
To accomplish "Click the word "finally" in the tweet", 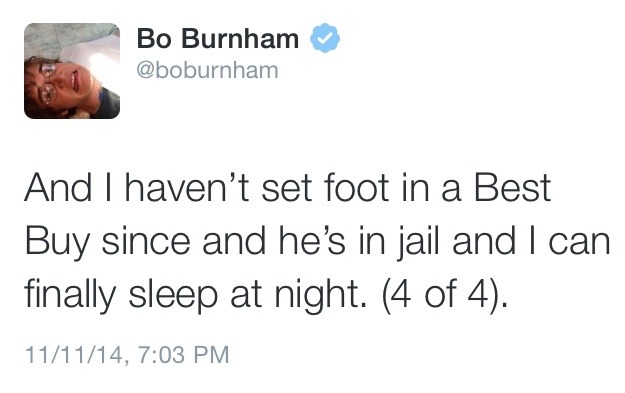I will tap(70, 296).
